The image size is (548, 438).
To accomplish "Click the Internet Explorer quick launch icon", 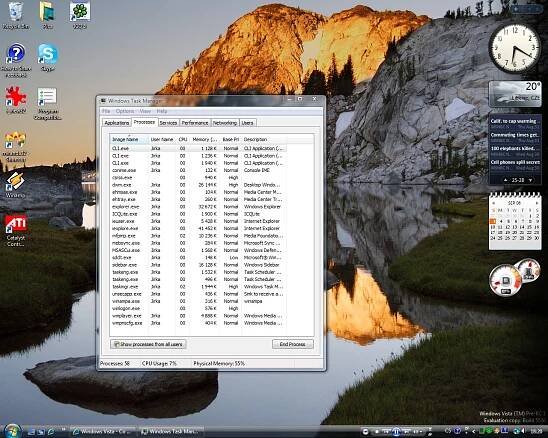I will pyautogui.click(x=51, y=431).
